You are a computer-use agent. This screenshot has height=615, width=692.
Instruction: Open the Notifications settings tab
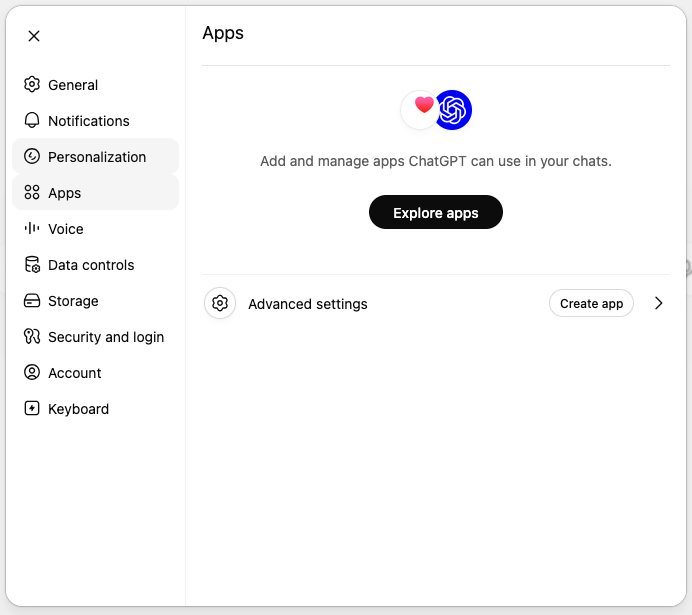[x=95, y=121]
